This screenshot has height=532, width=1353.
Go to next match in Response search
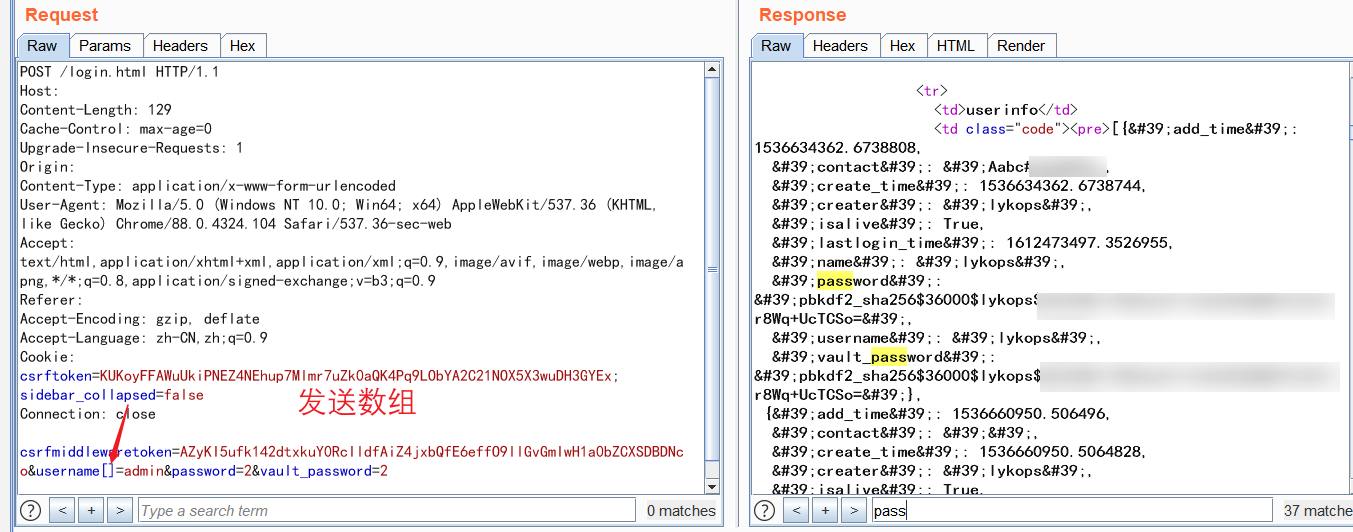pos(854,511)
